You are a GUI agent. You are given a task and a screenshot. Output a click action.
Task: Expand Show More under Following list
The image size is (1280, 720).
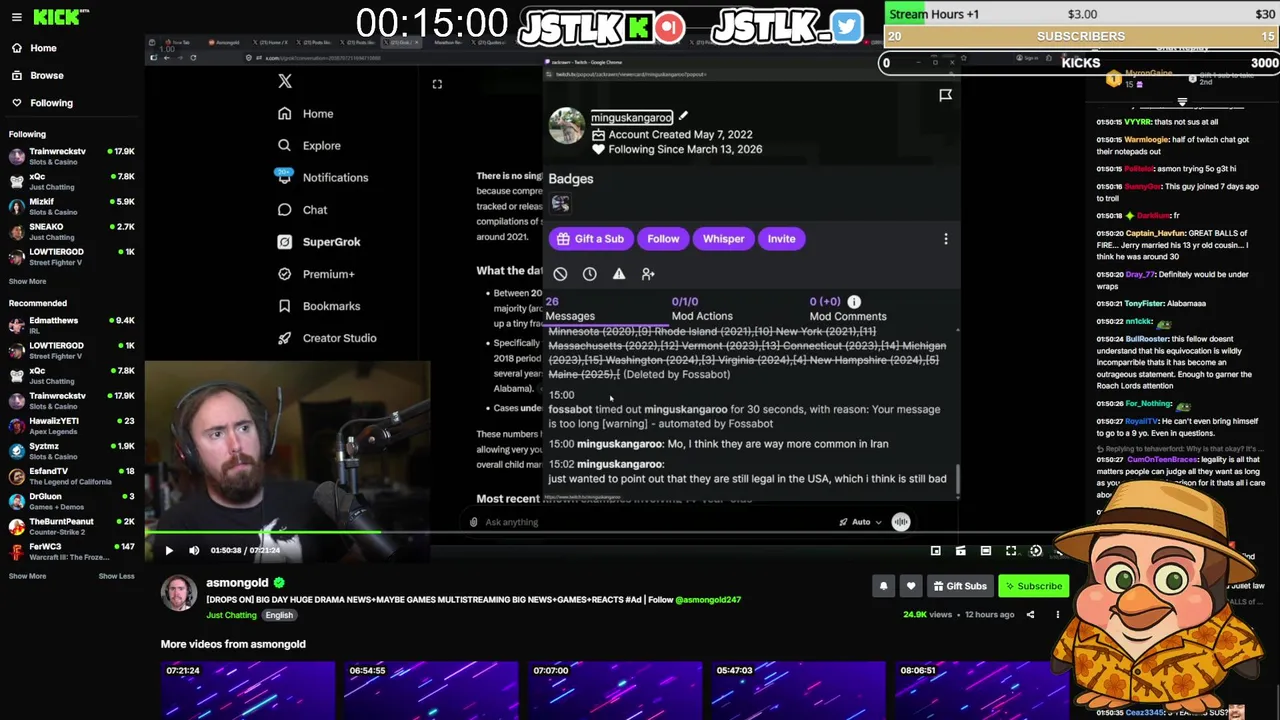tap(27, 281)
